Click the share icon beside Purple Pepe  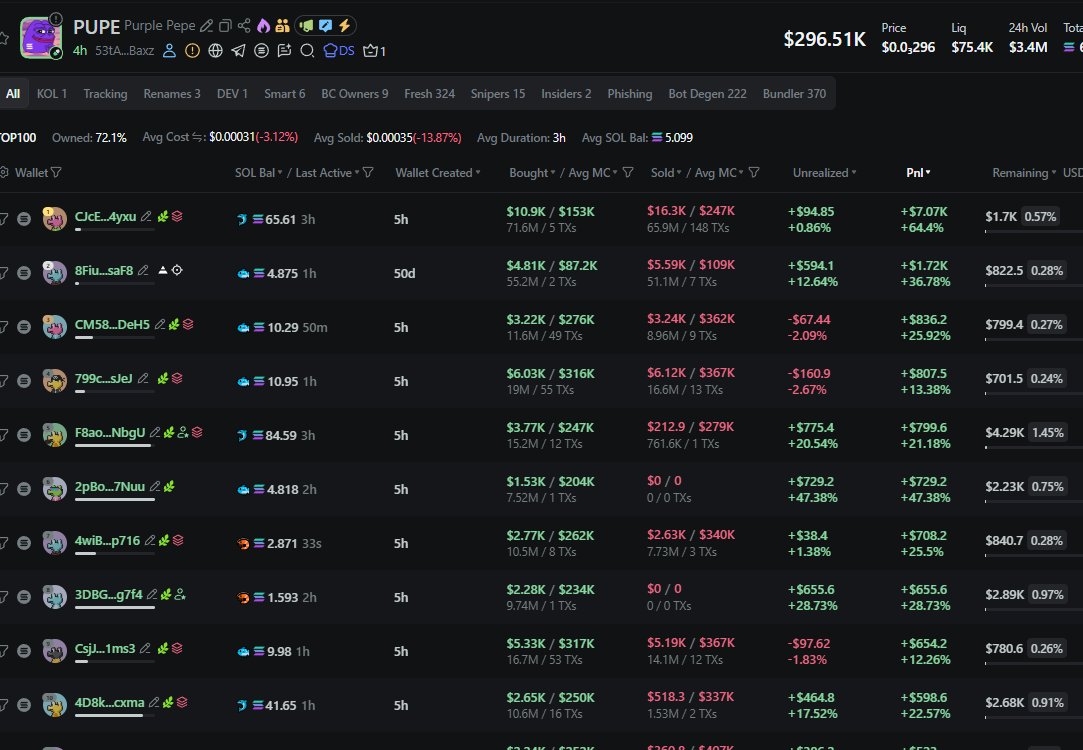[245, 26]
